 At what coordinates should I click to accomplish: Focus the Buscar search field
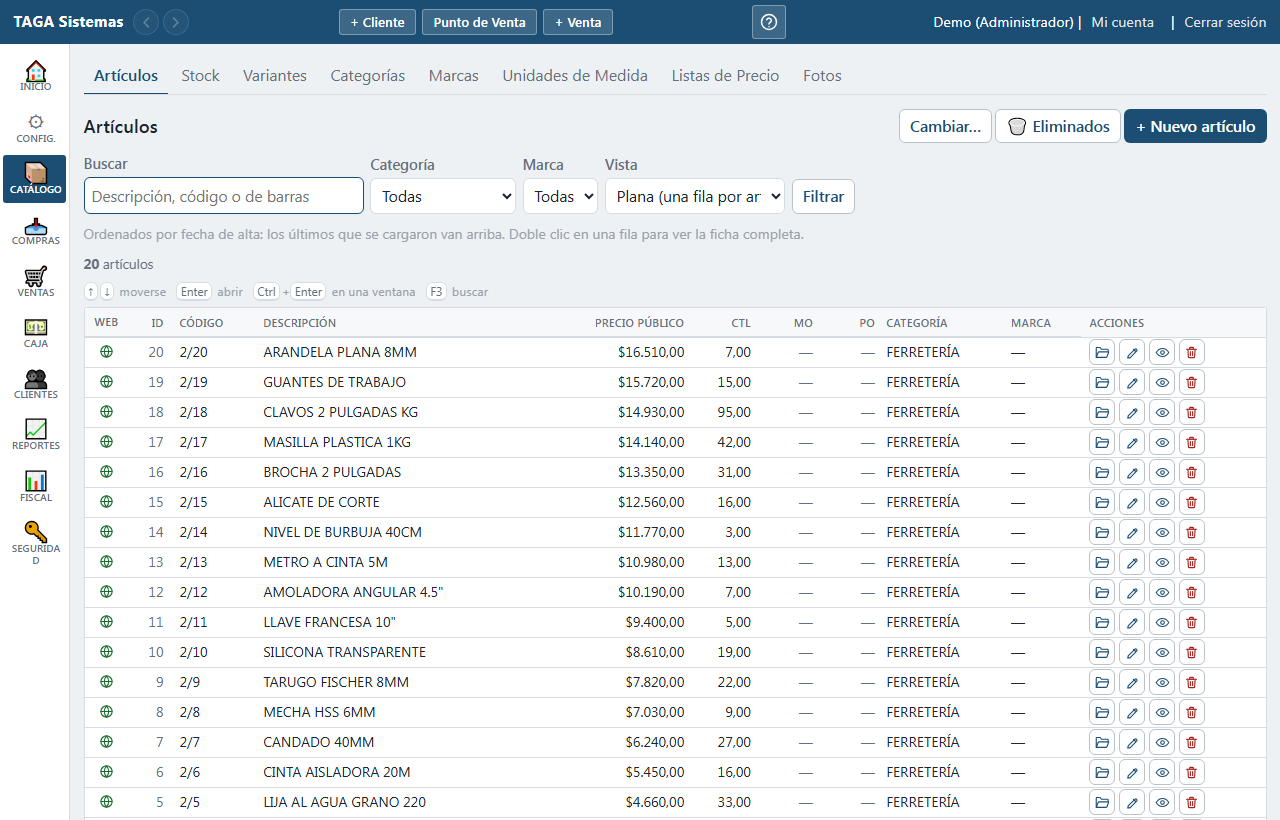tap(224, 196)
